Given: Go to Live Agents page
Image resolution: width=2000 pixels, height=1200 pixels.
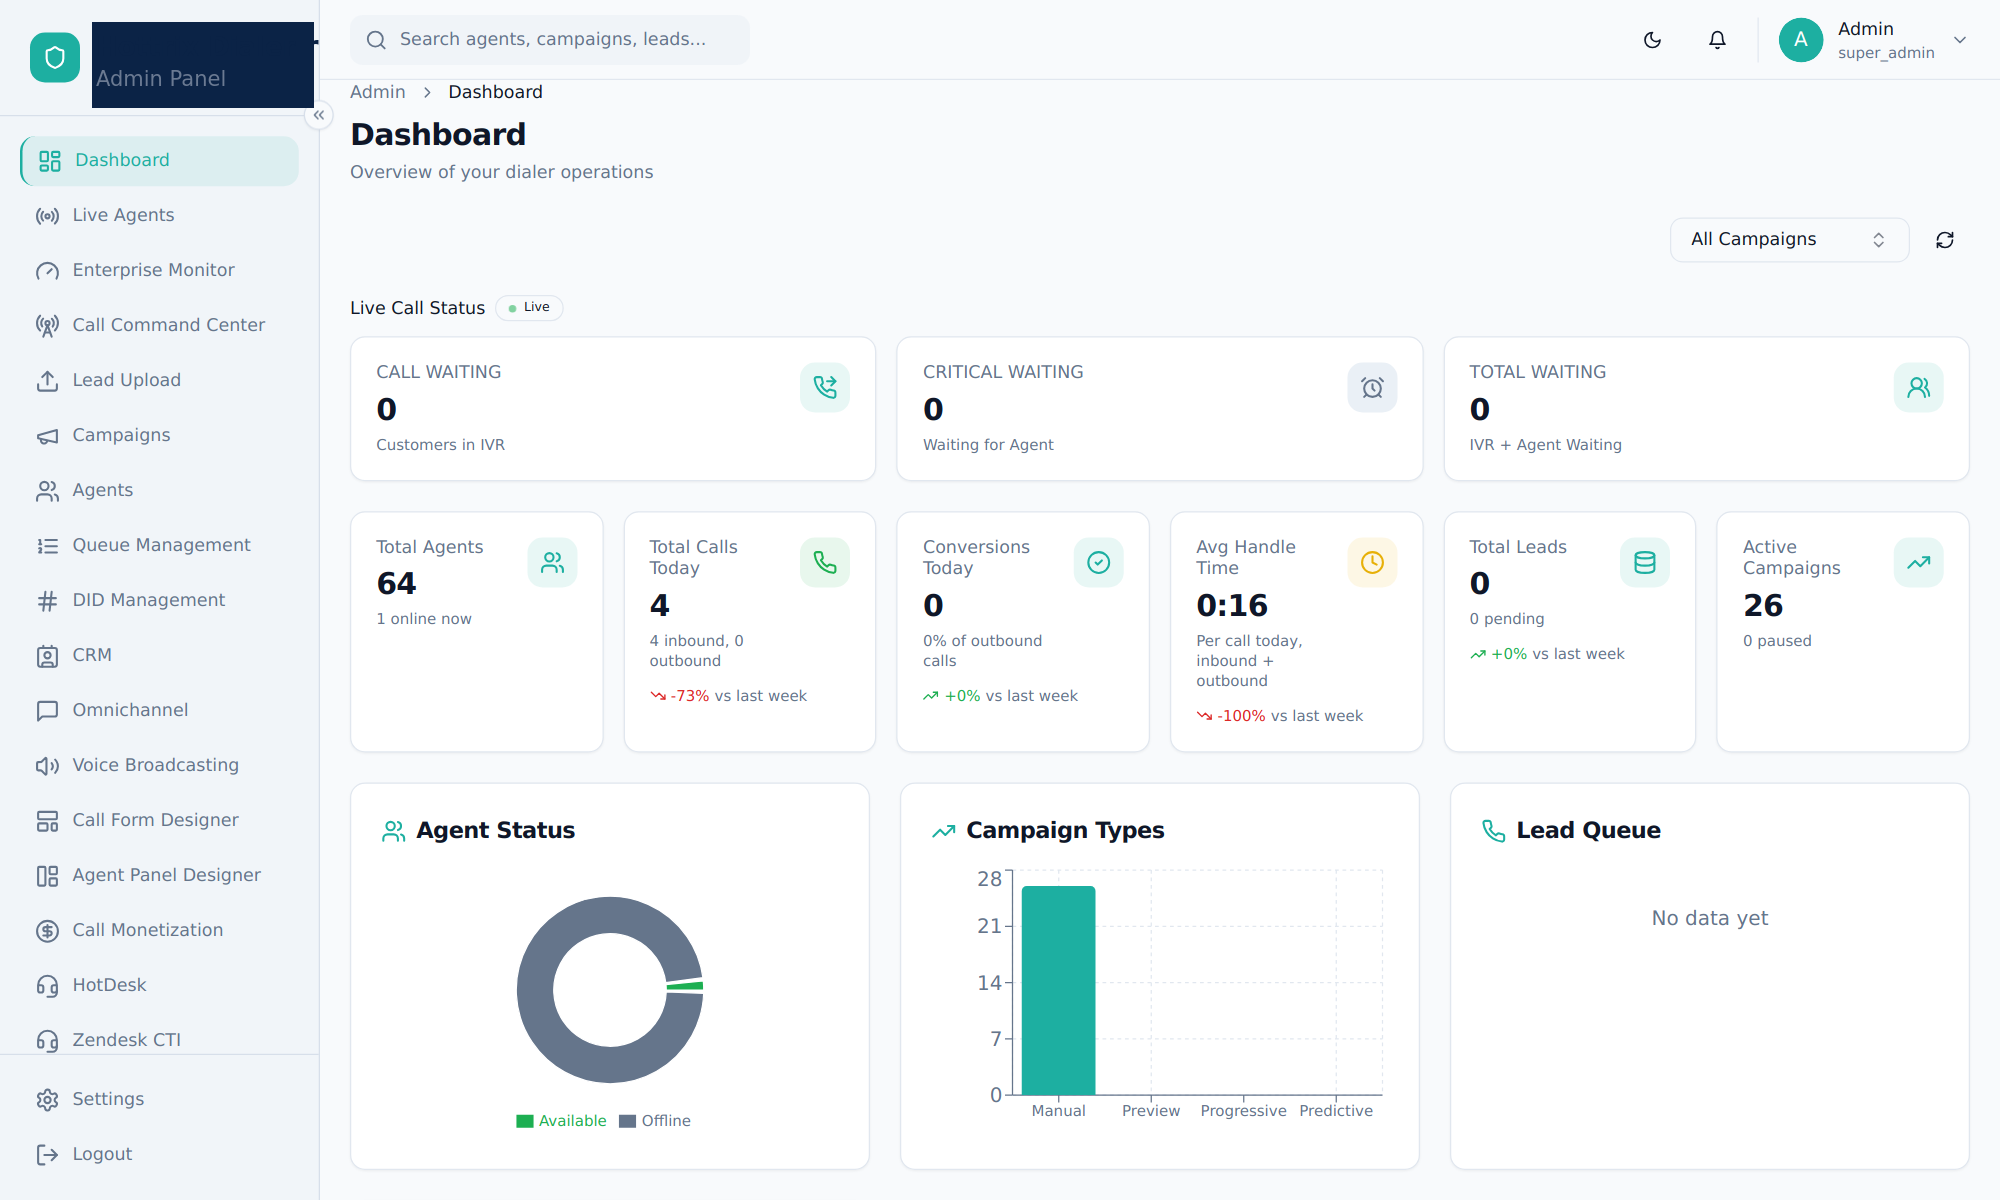Looking at the screenshot, I should coord(160,215).
